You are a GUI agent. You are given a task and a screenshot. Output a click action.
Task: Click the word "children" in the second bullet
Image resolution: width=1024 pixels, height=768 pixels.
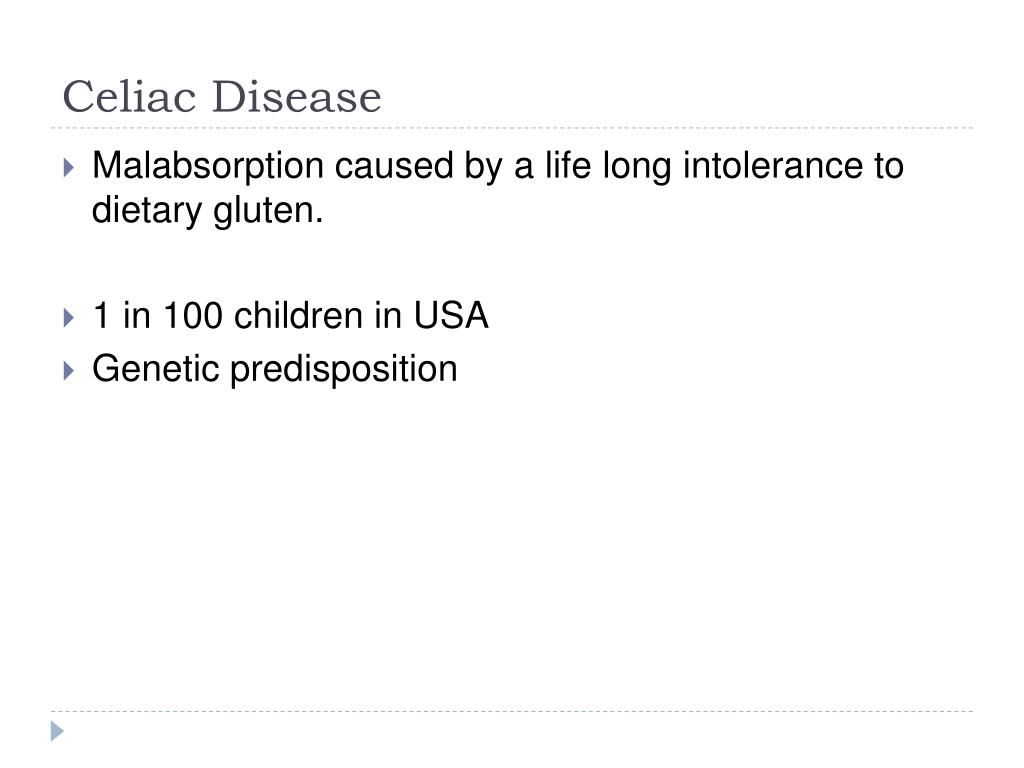click(298, 315)
